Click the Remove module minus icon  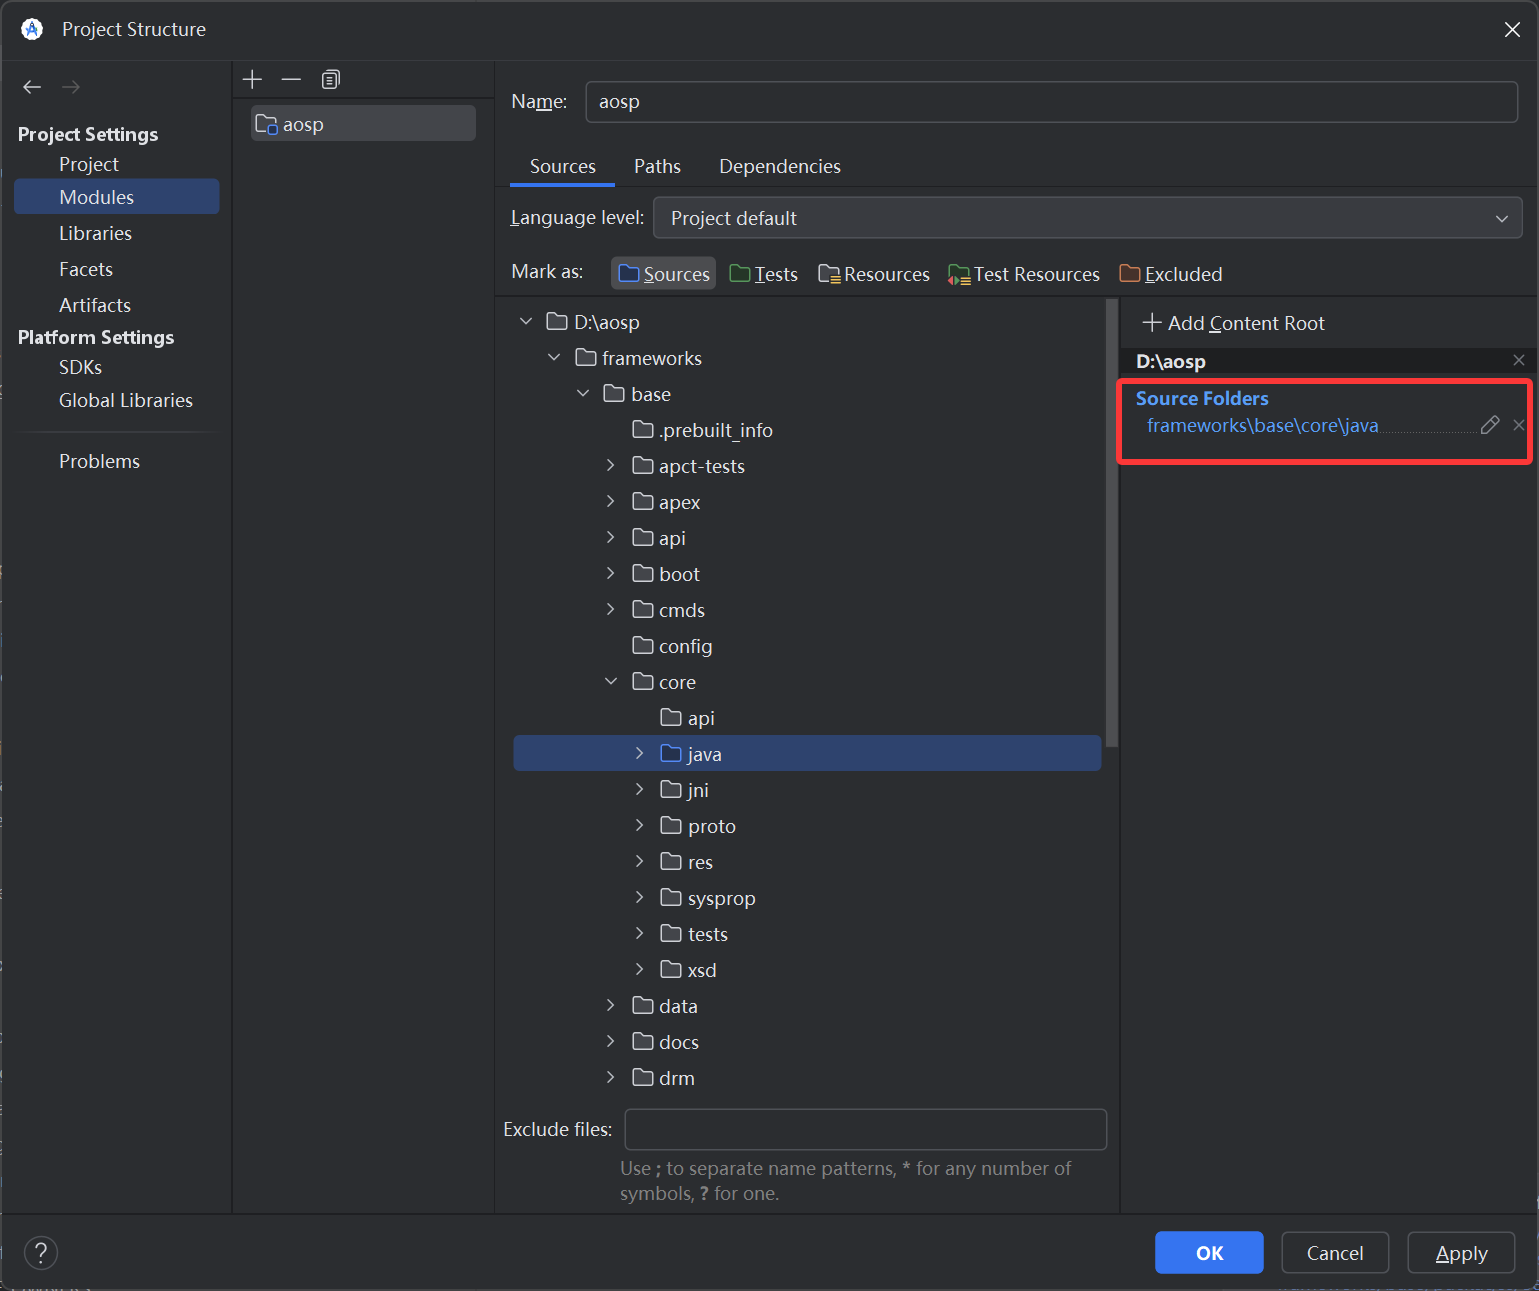[291, 79]
